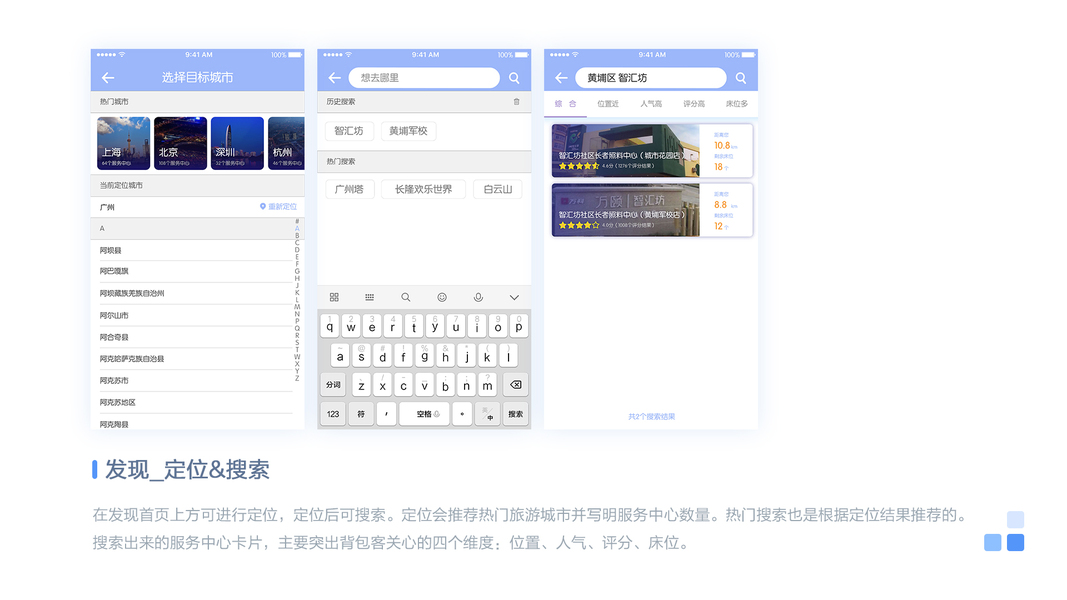Tap the g key on keyboard
Image resolution: width=1067 pixels, height=600 pixels.
[x=424, y=356]
